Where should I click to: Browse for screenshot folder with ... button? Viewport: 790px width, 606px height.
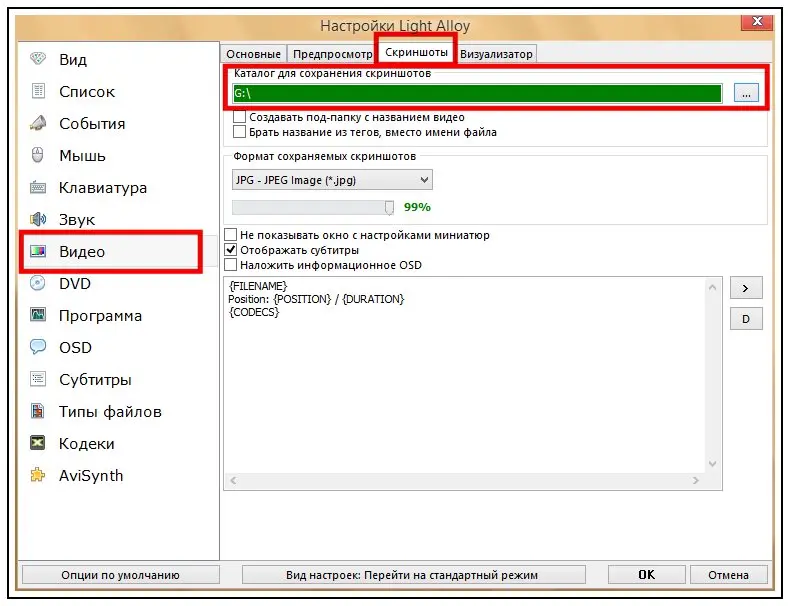pos(746,93)
